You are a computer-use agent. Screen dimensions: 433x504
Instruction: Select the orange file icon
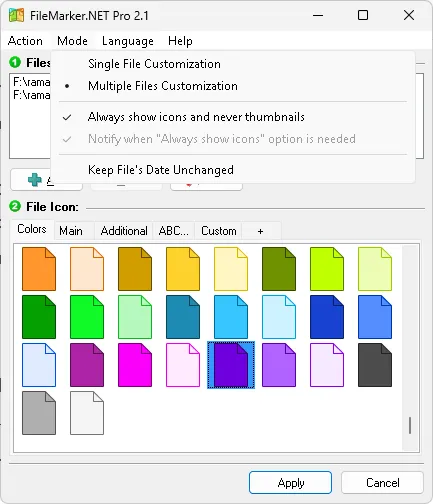pos(39,269)
